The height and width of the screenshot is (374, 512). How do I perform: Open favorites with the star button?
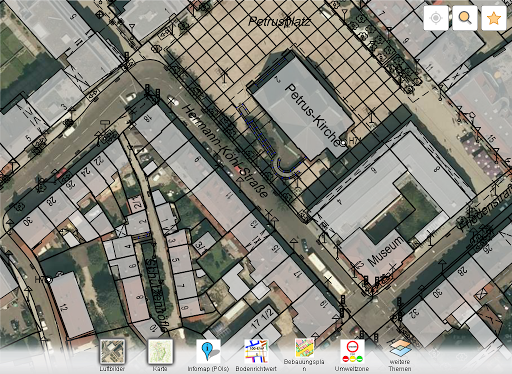[x=494, y=18]
